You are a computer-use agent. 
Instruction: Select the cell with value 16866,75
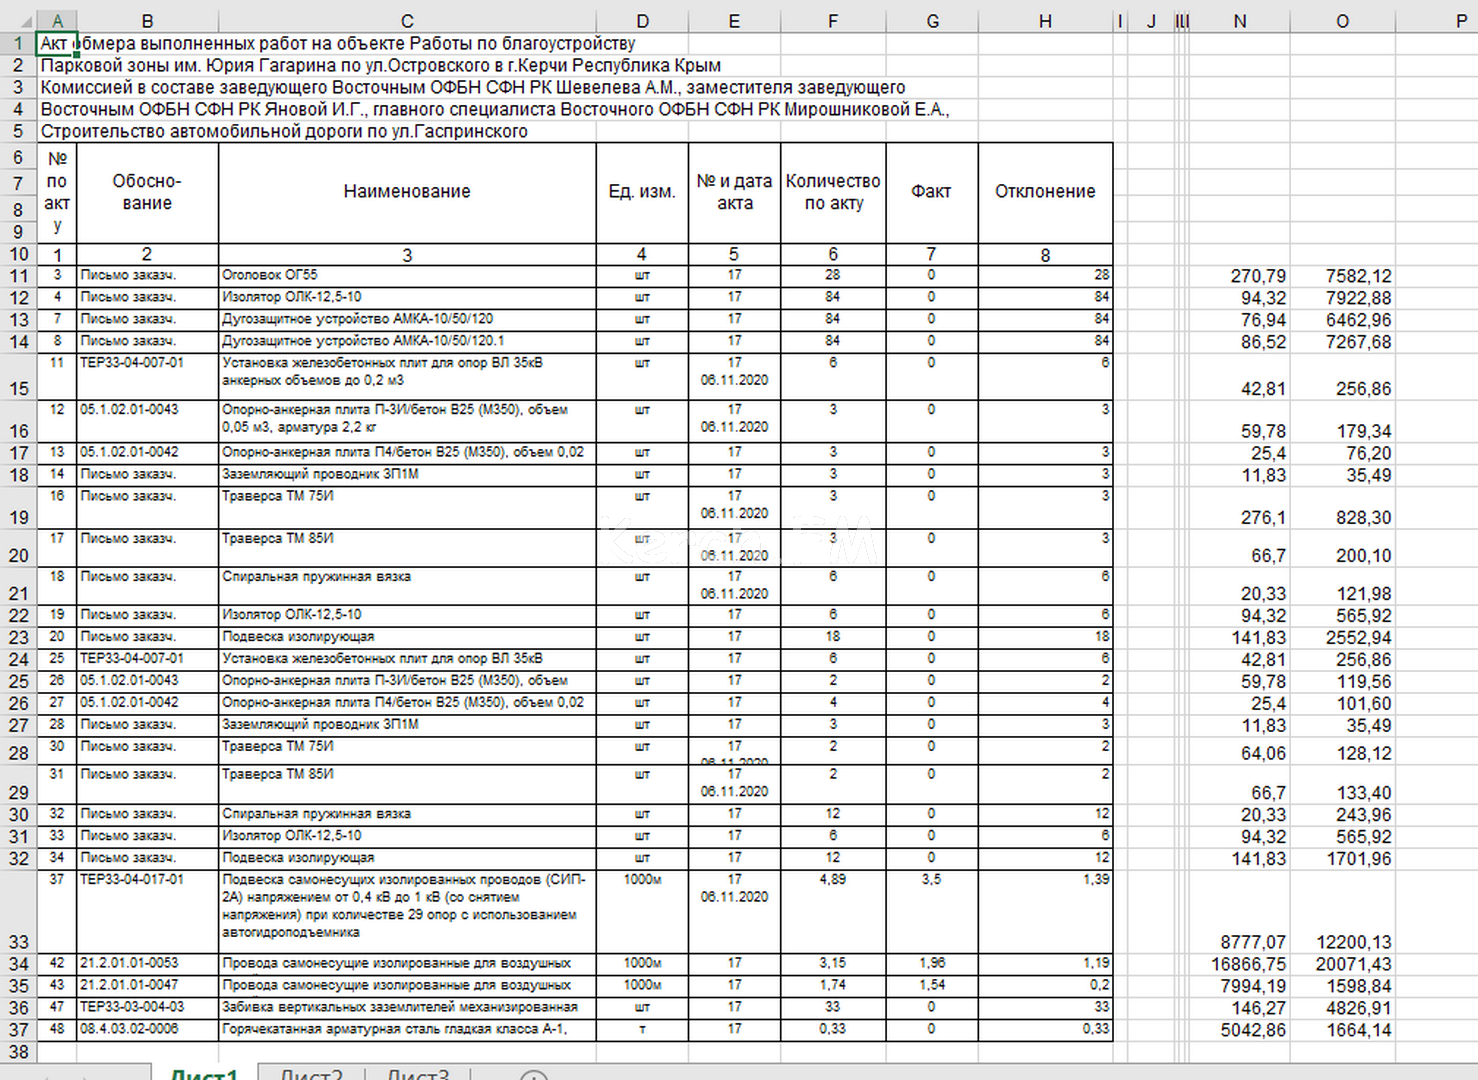click(1239, 964)
